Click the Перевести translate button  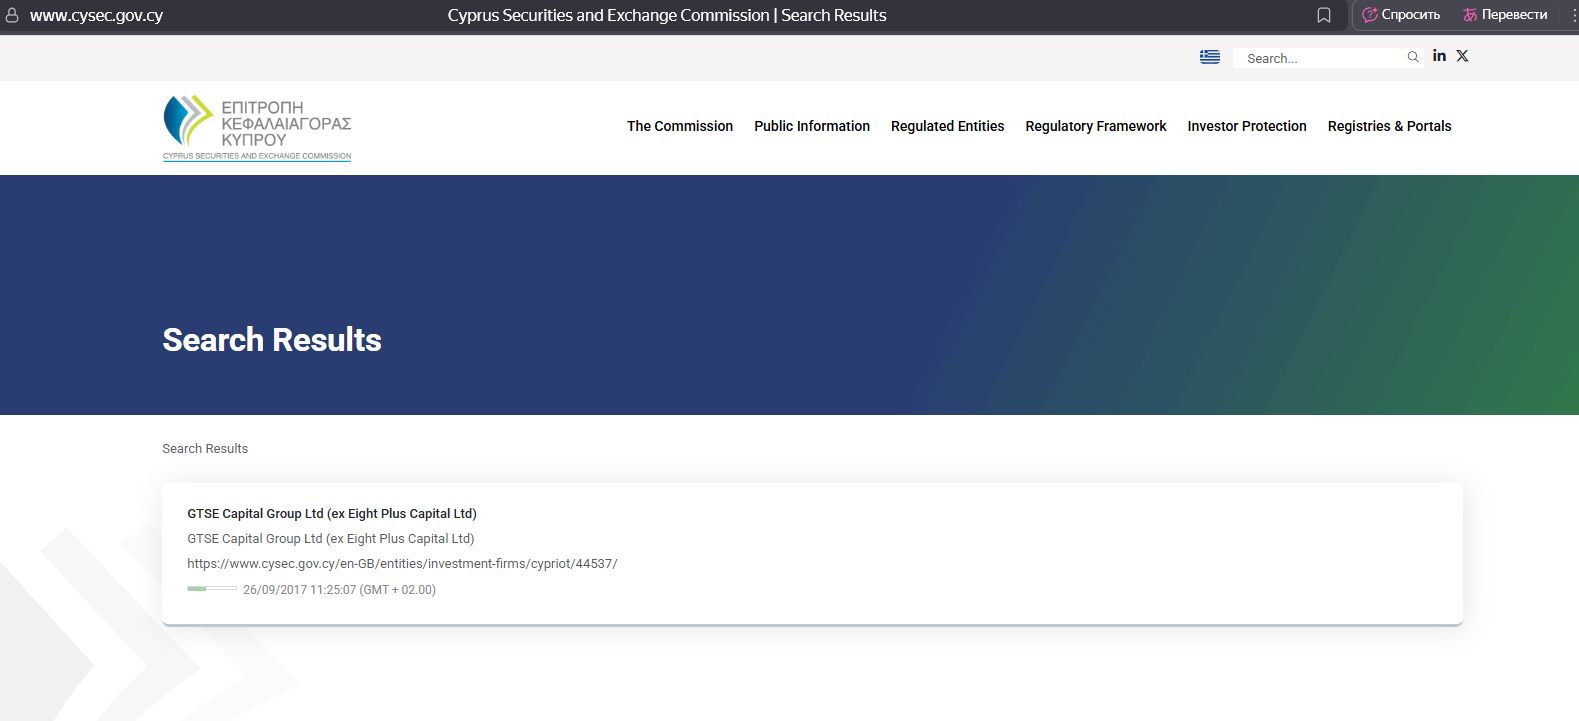[x=1505, y=15]
